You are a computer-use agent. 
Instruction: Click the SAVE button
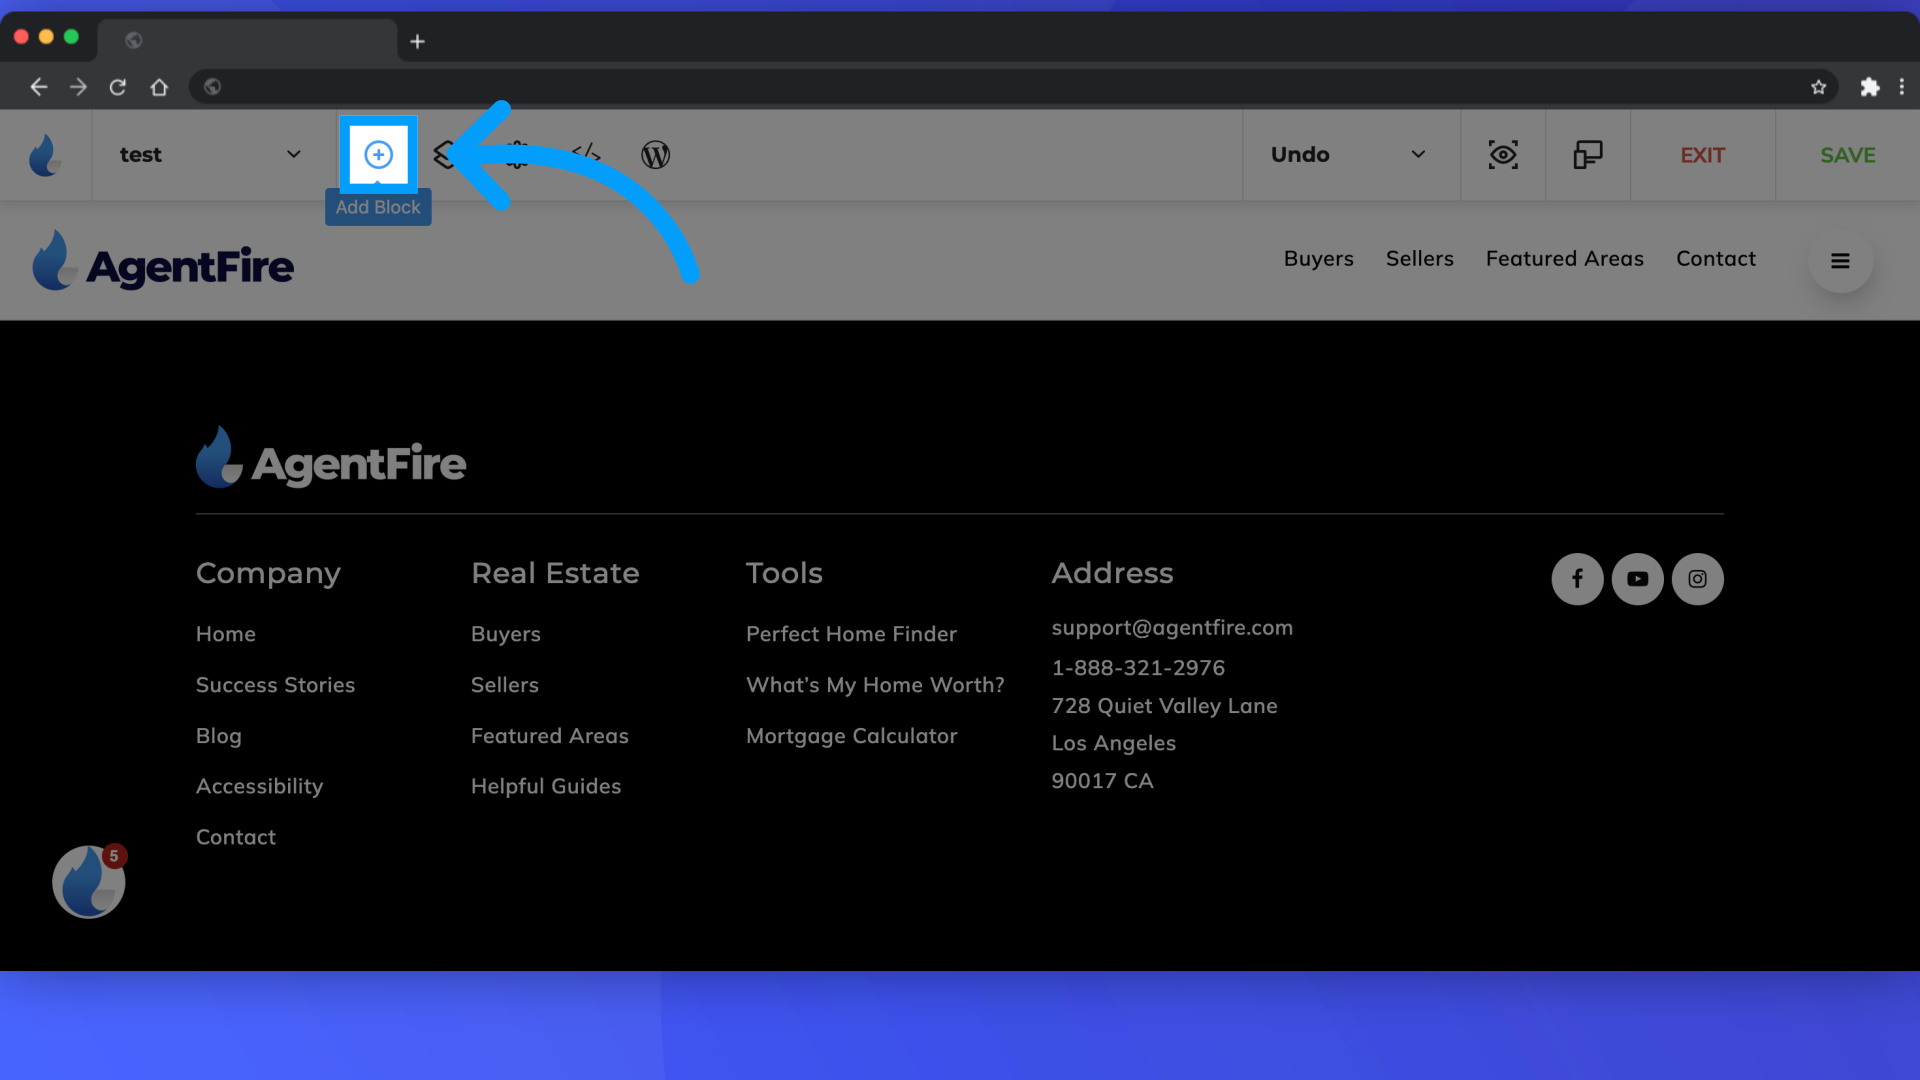click(x=1847, y=154)
